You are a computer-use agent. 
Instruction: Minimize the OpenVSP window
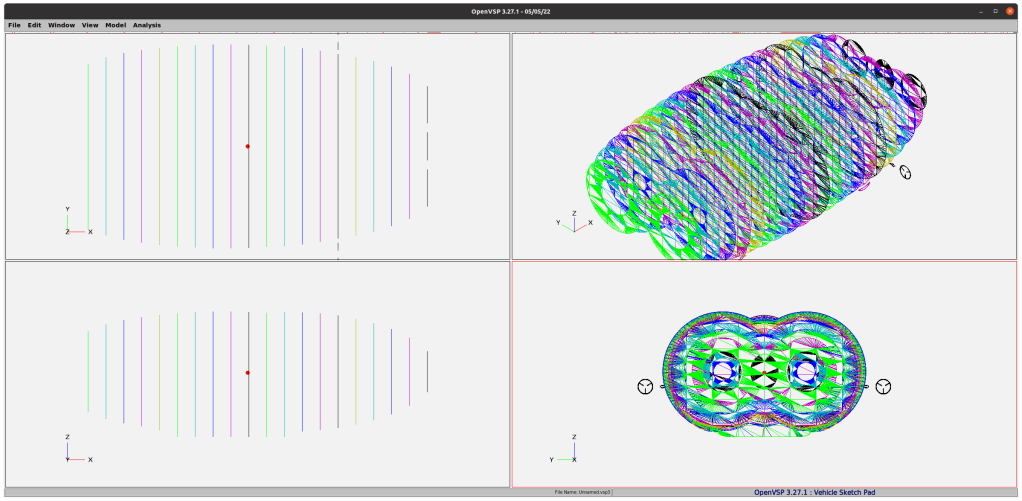point(981,10)
